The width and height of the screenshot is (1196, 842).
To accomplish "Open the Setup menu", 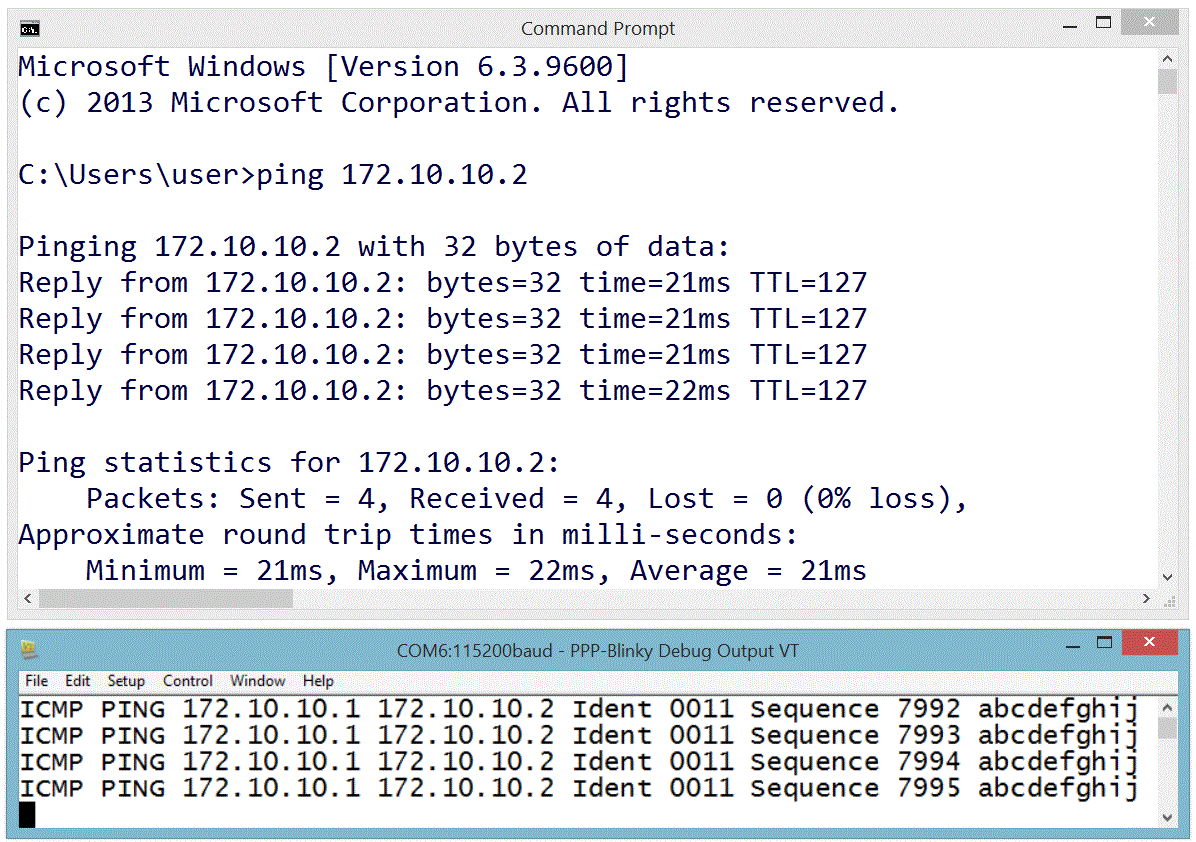I will tap(126, 681).
